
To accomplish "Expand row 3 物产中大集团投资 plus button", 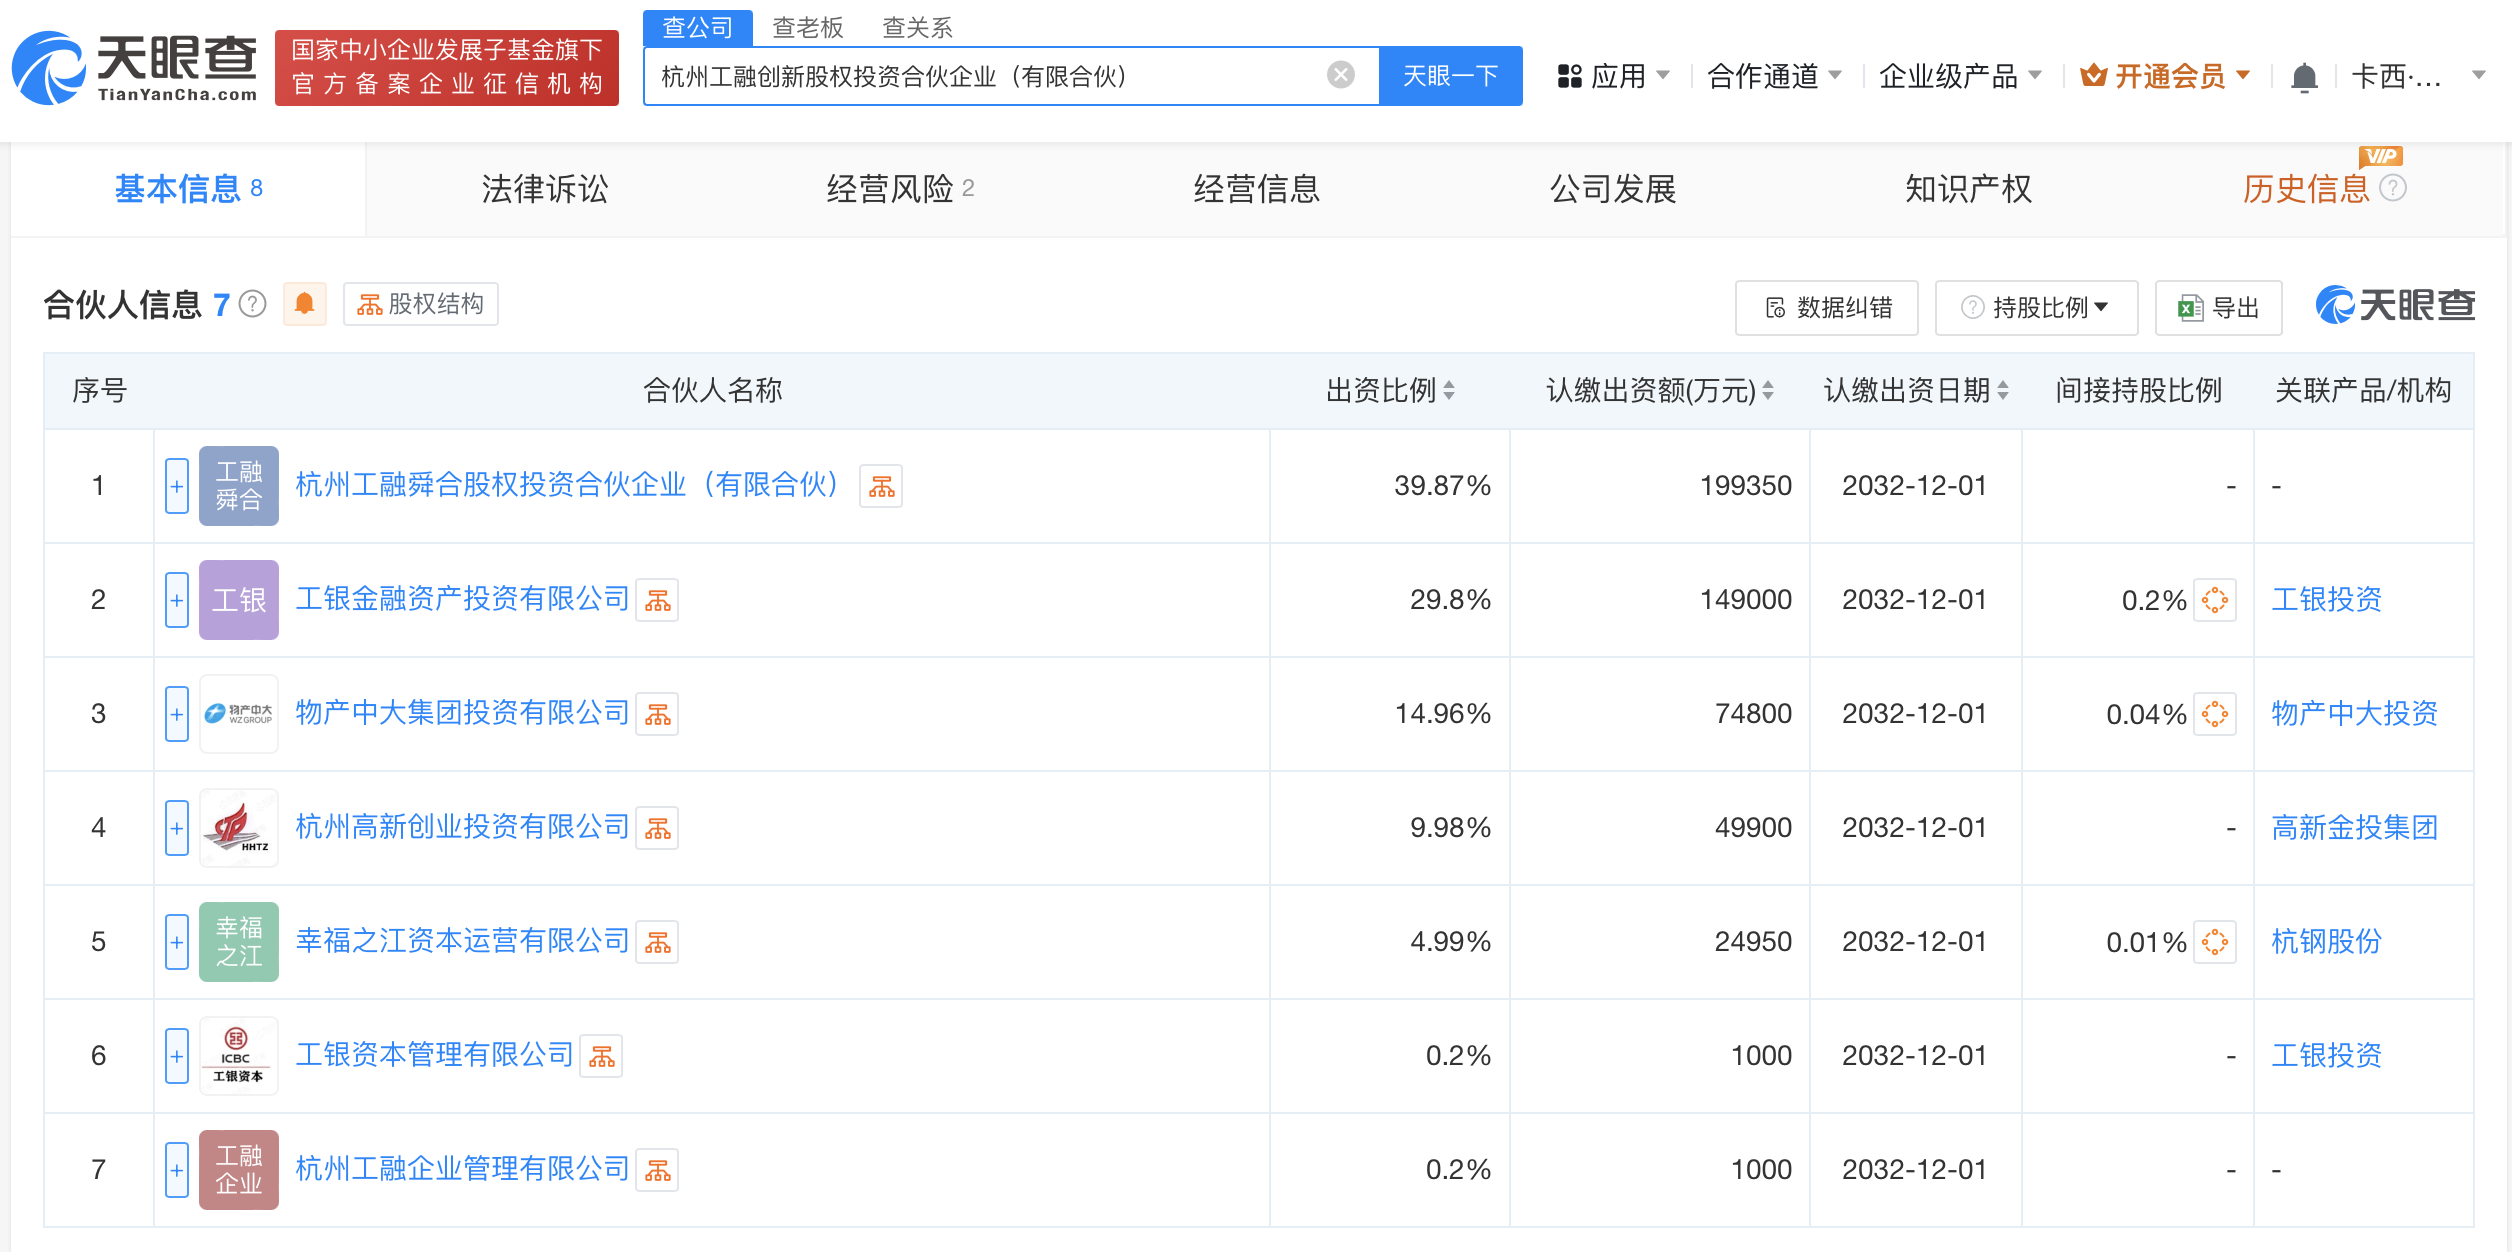I will [x=177, y=714].
